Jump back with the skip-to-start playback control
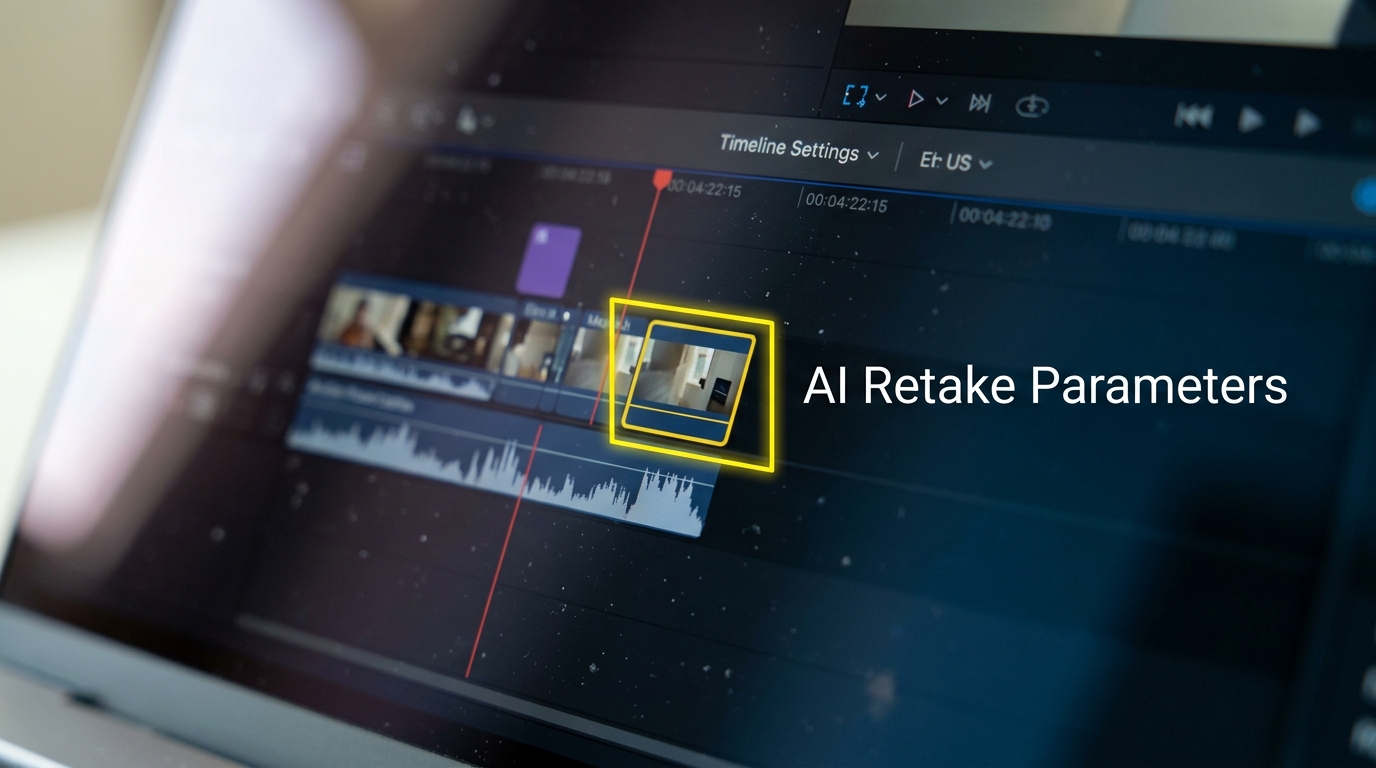Screen dimensions: 1376x768 click(x=1192, y=117)
